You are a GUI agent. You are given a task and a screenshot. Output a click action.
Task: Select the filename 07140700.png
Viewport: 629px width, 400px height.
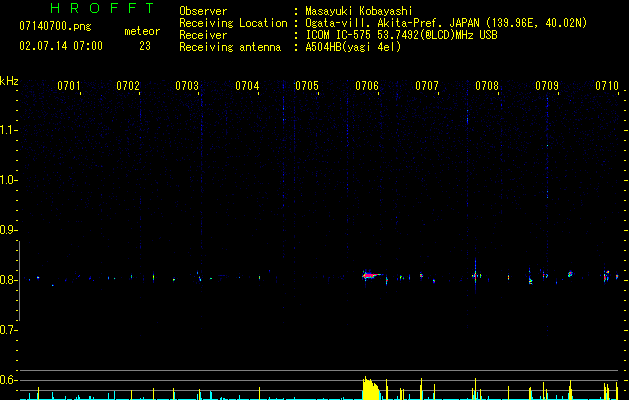(x=55, y=27)
